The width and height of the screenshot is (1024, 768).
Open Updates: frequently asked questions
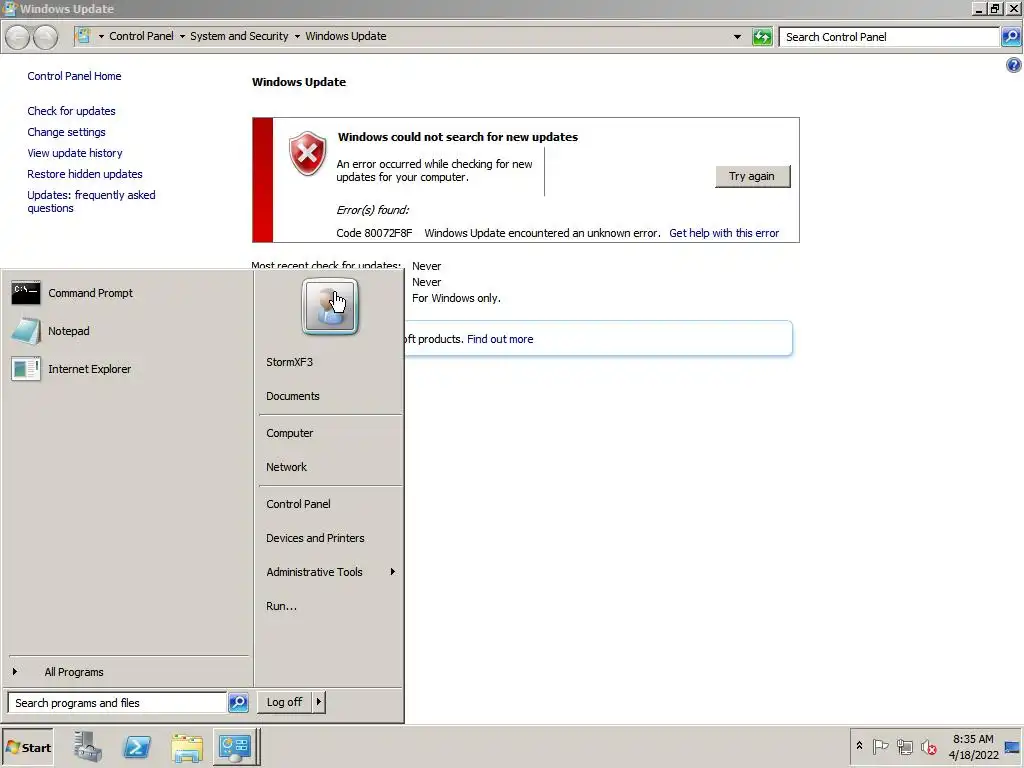pyautogui.click(x=91, y=201)
